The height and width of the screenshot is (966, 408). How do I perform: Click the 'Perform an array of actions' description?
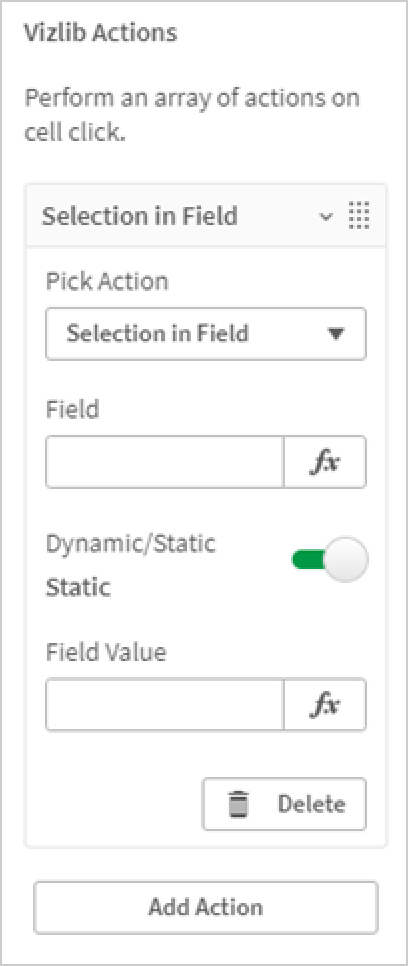coord(192,115)
